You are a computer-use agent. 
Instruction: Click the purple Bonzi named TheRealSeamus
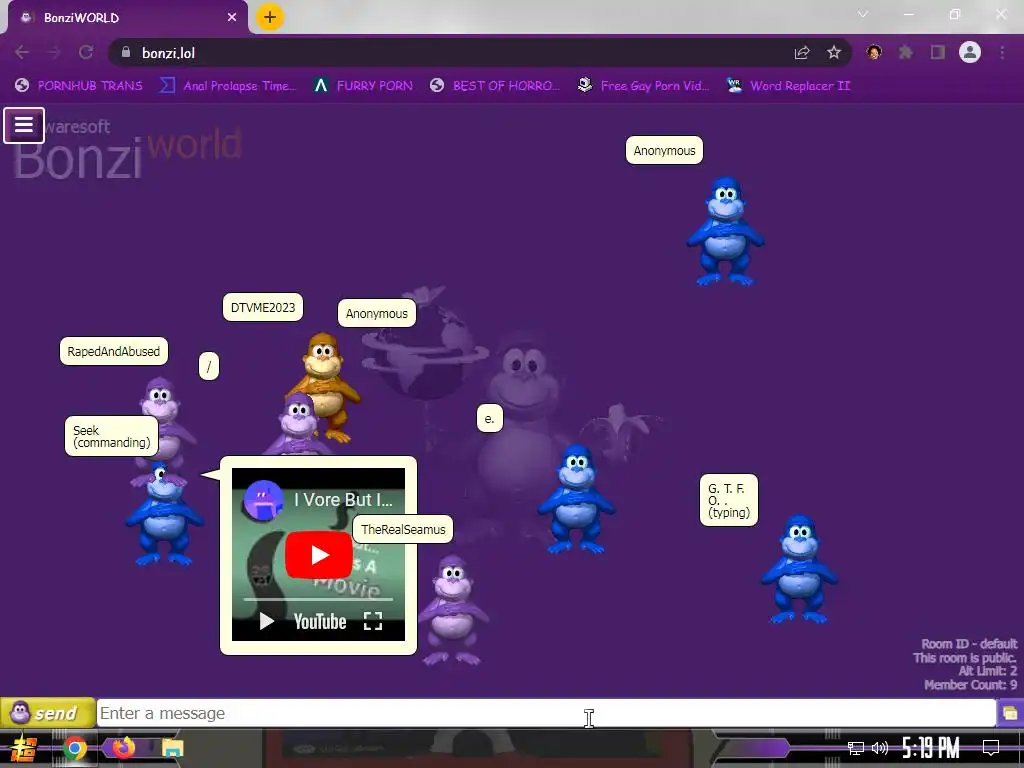[453, 609]
